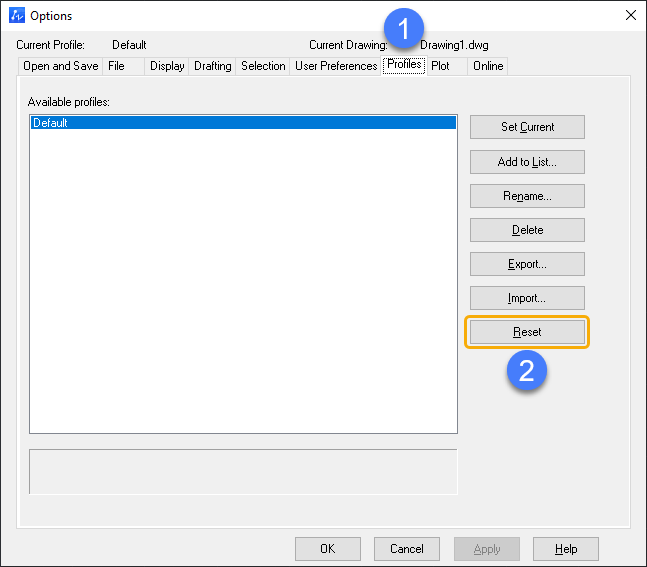The image size is (647, 567).
Task: Open the Online tab
Action: (x=488, y=66)
